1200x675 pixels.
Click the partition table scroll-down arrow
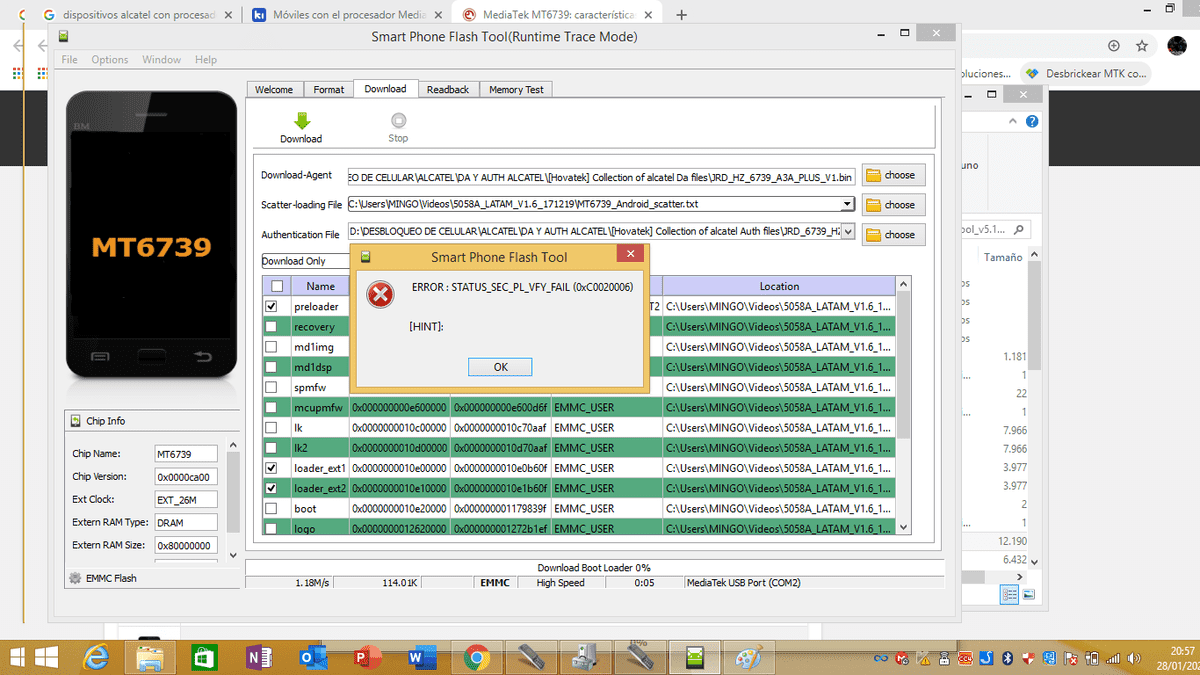click(x=904, y=527)
